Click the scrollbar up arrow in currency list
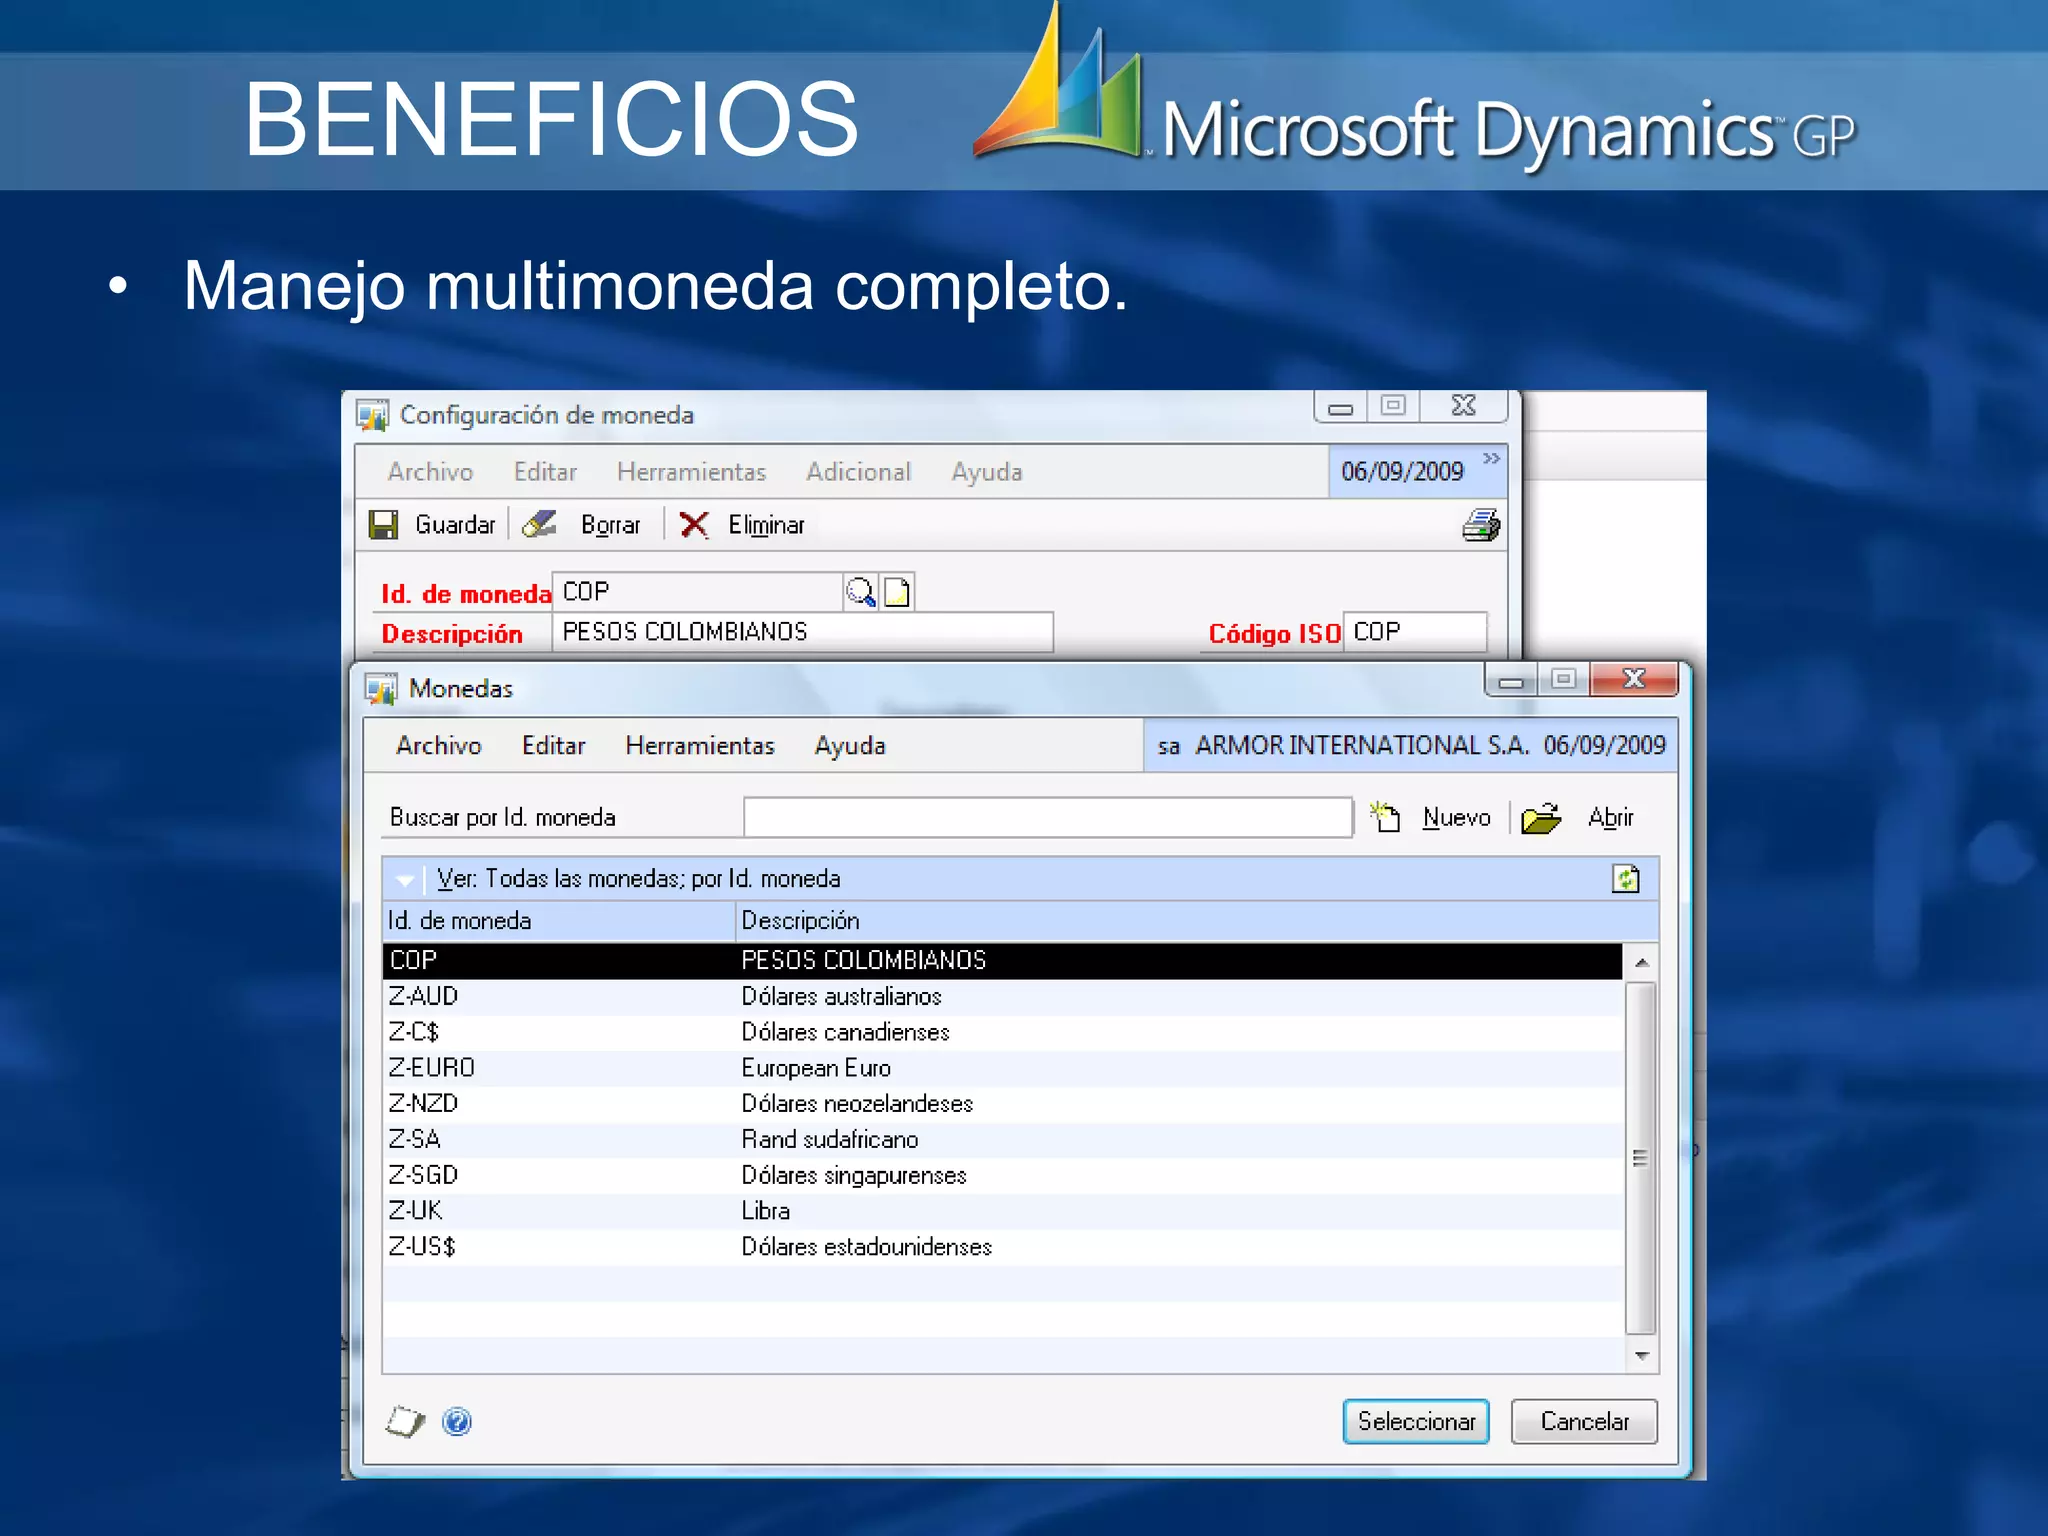The width and height of the screenshot is (2048, 1536). pyautogui.click(x=1641, y=962)
